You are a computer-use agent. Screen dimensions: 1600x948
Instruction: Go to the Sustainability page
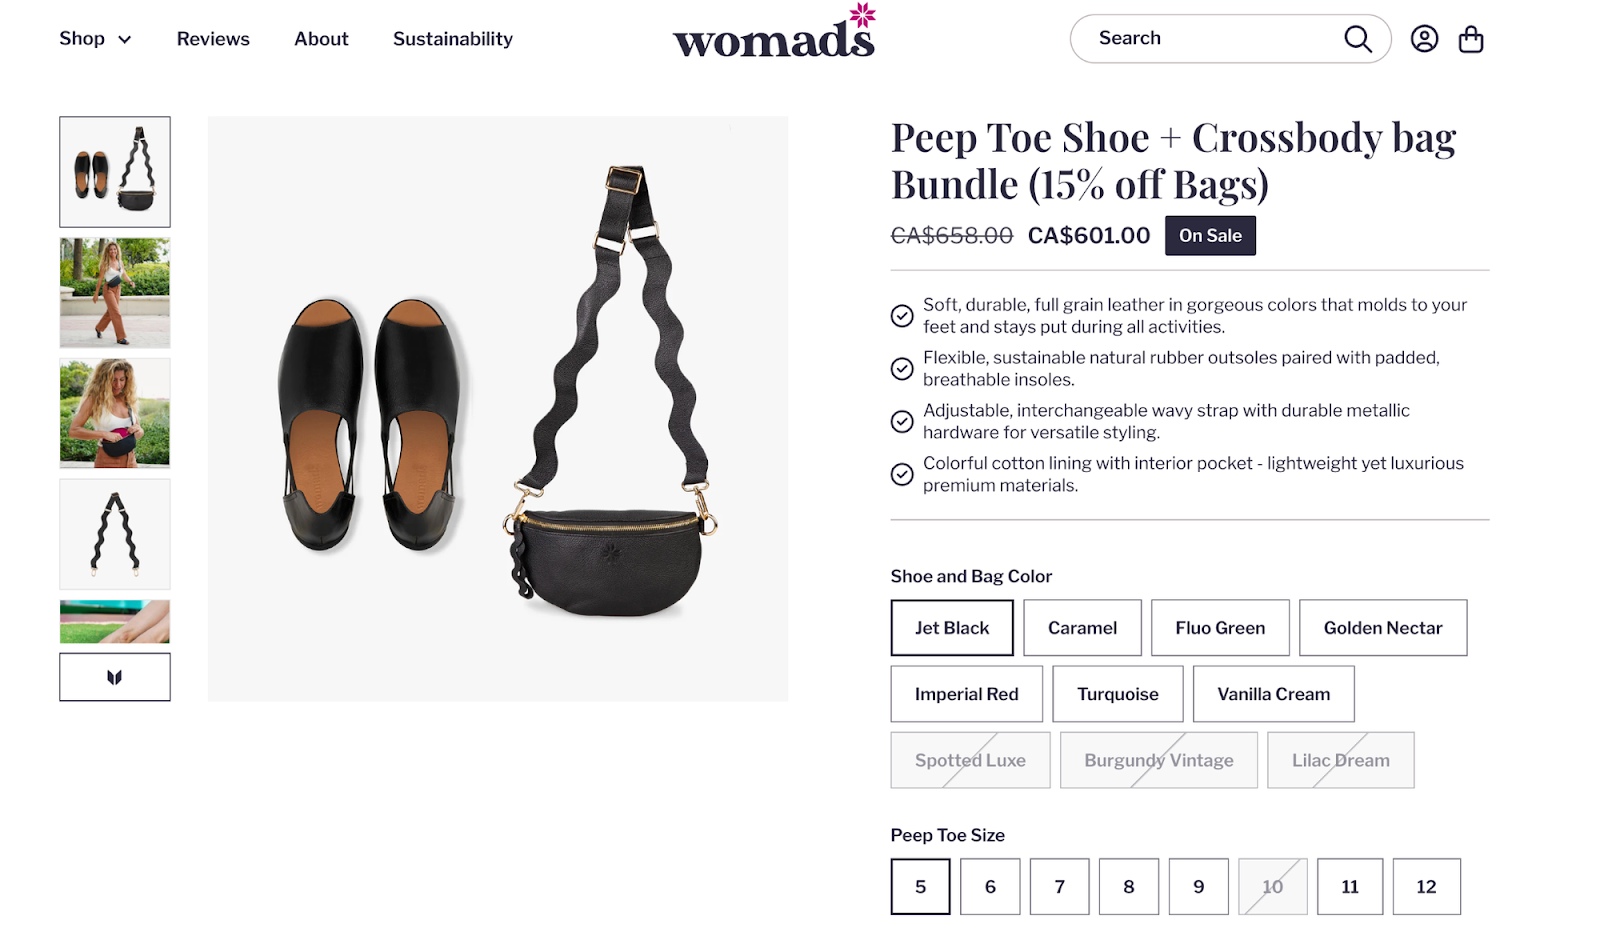(x=452, y=39)
